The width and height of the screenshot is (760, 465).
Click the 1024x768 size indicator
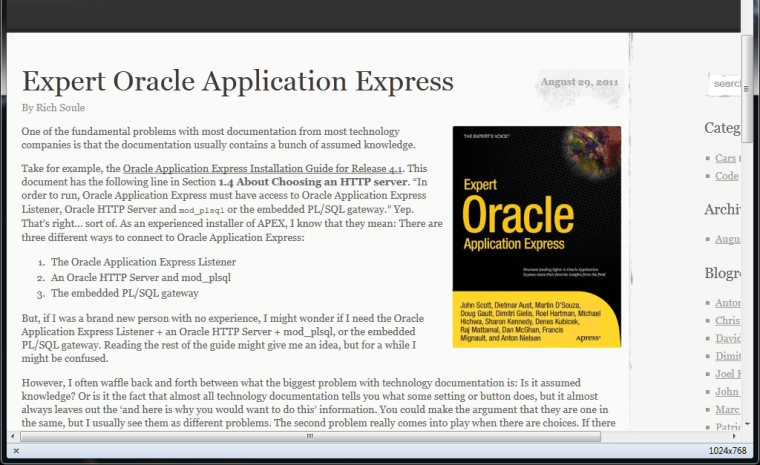728,450
